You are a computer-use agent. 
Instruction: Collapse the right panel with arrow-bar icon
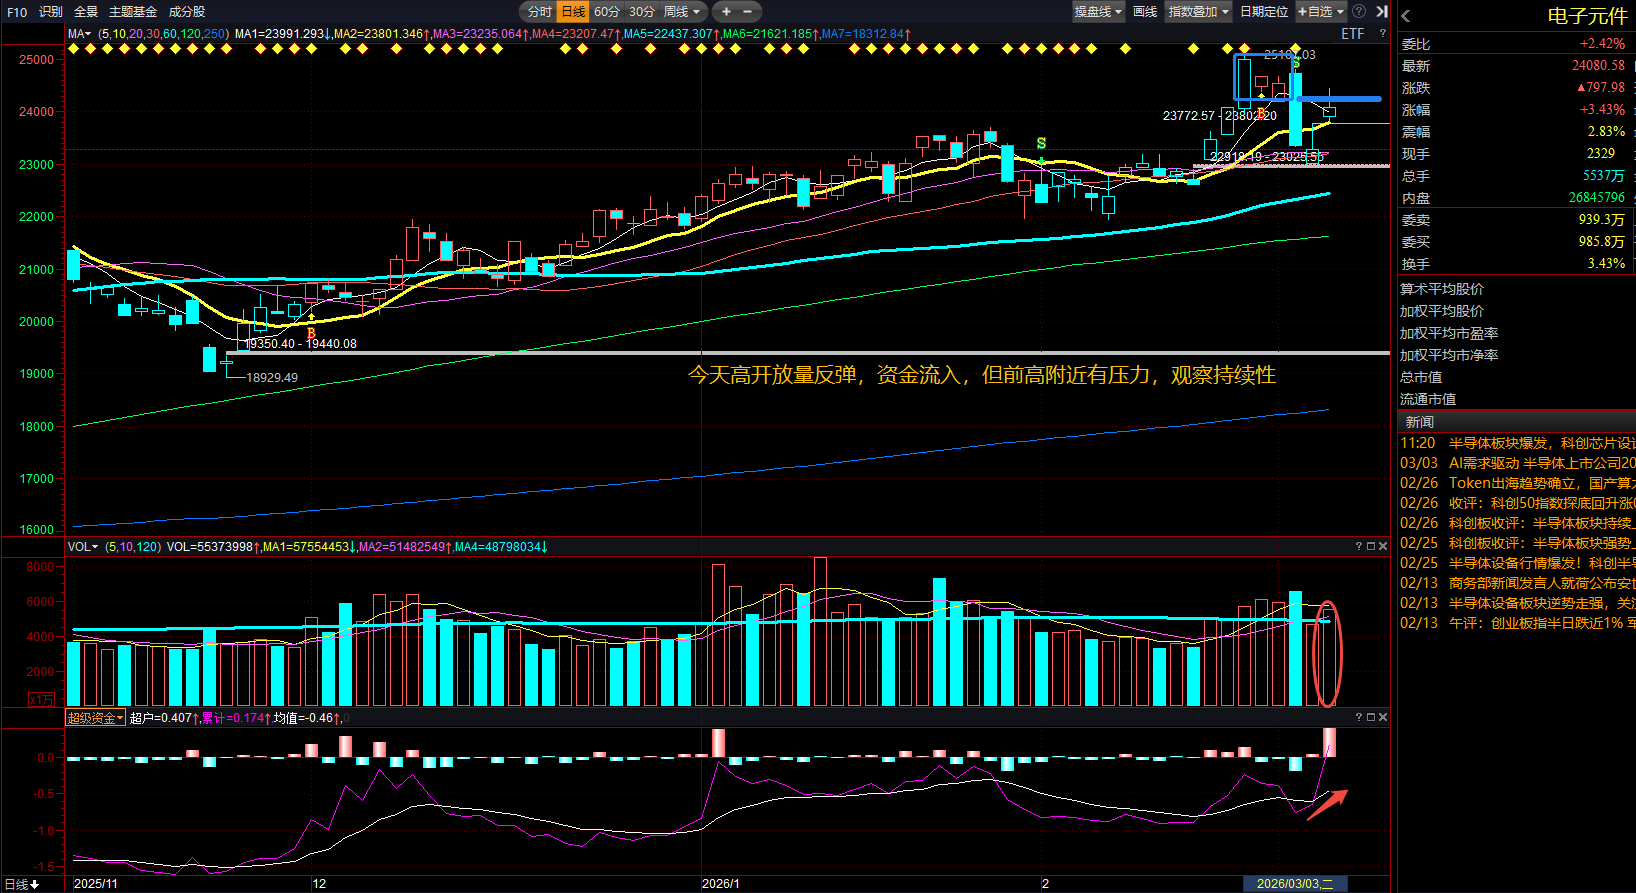coord(1381,12)
